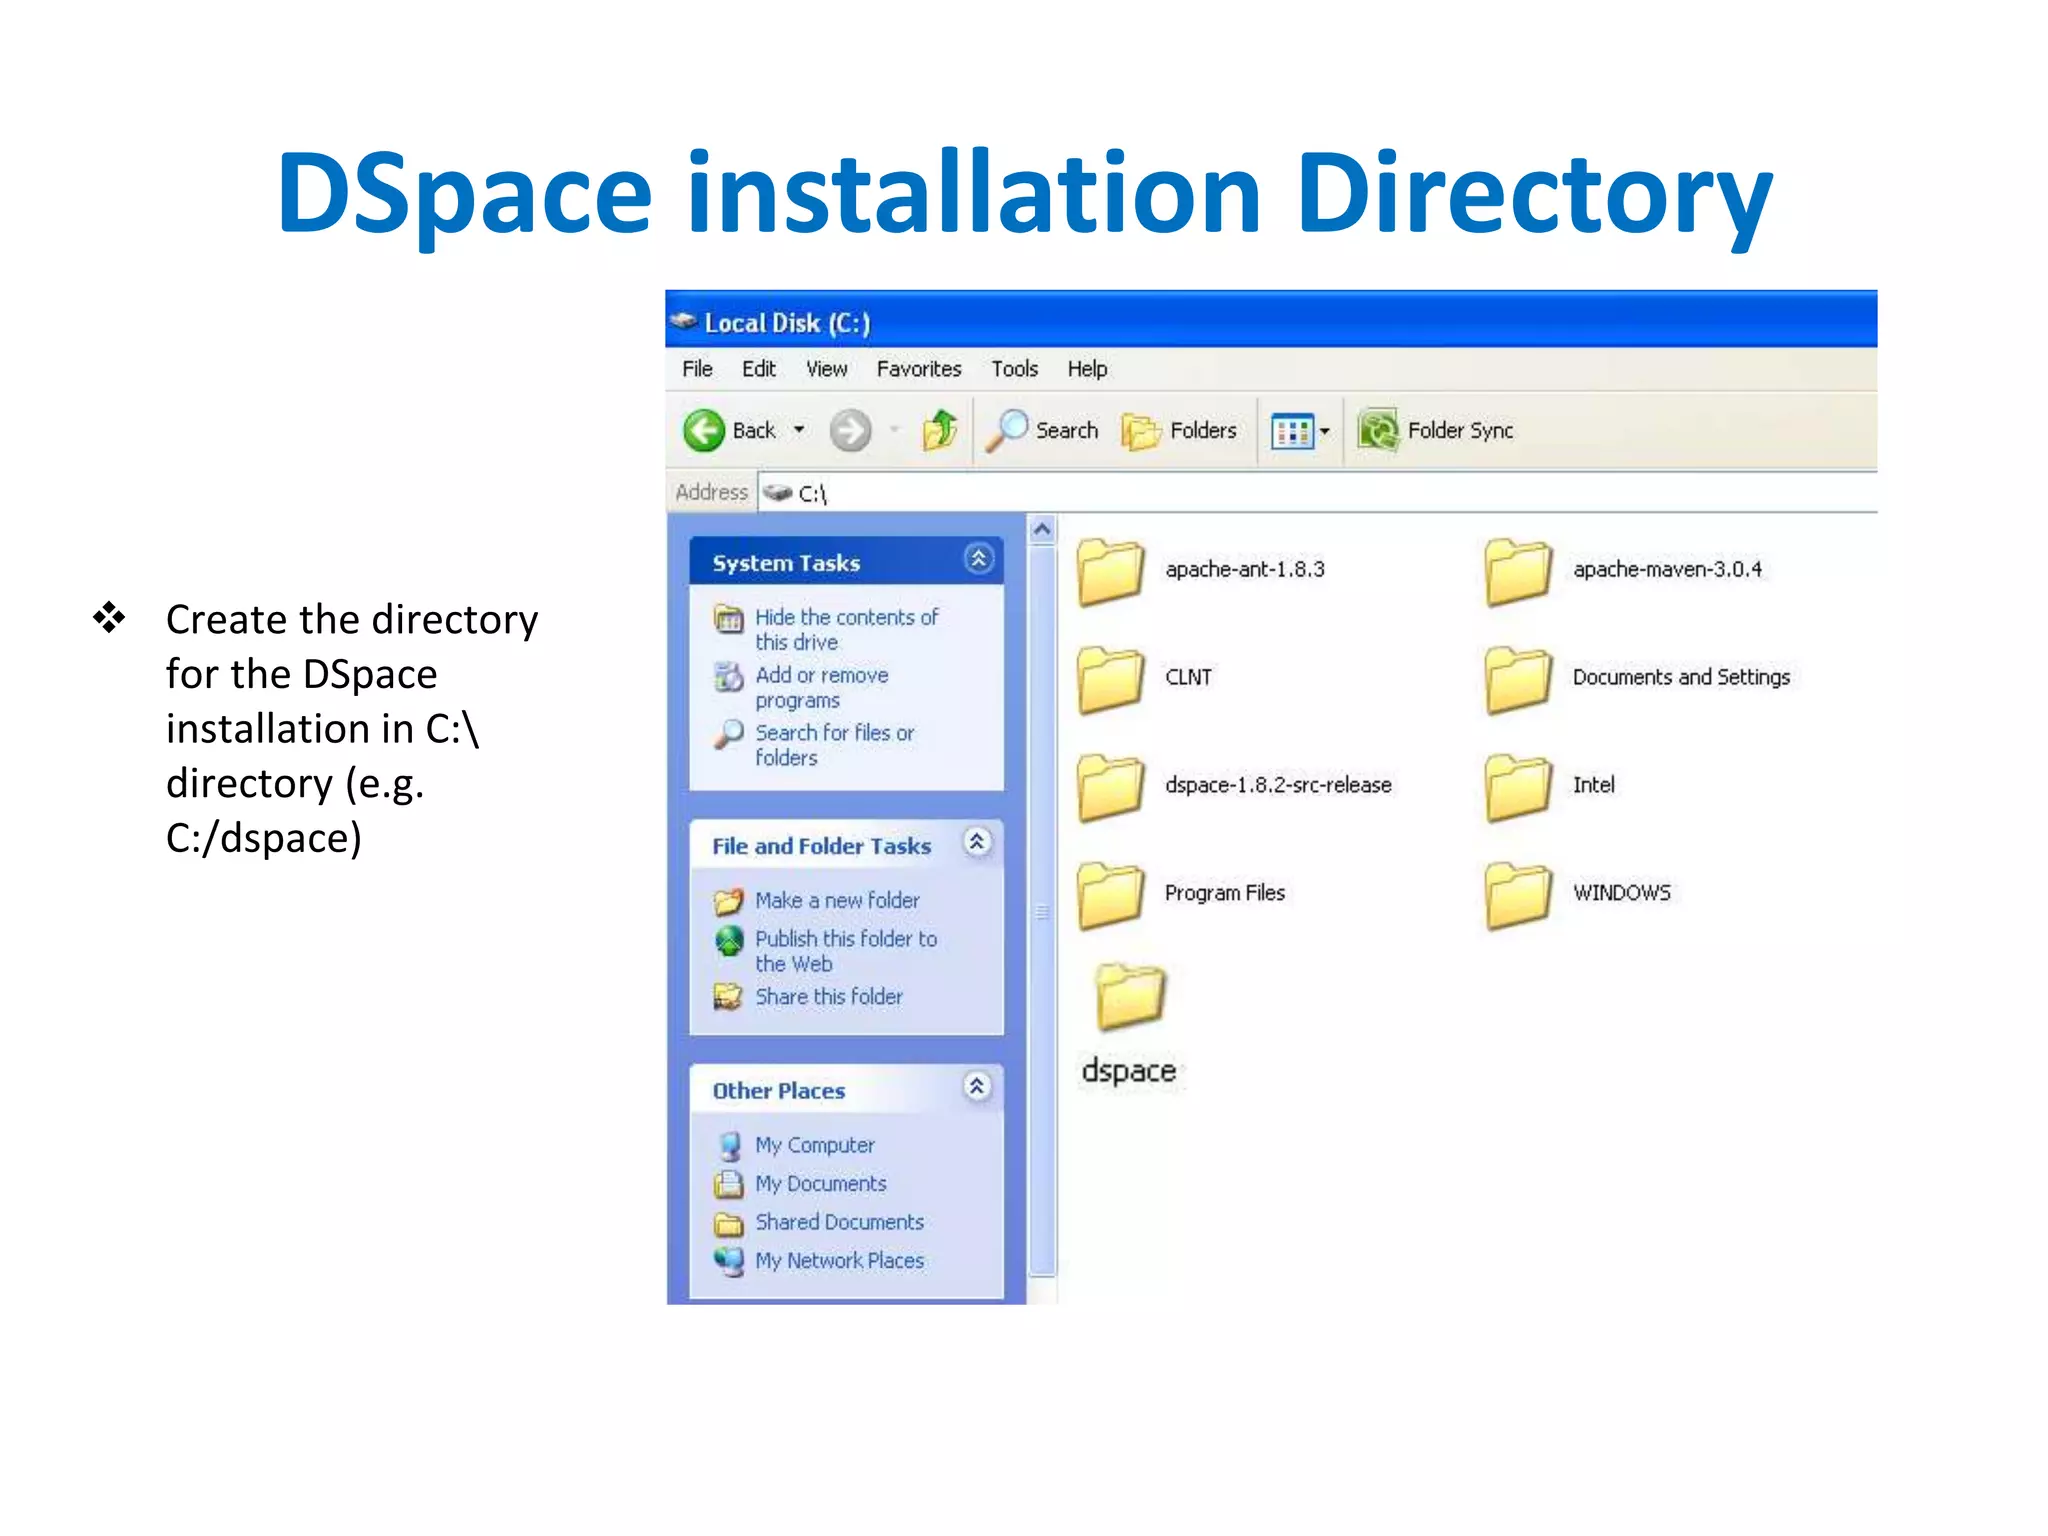Click the grey Forward arrow icon
This screenshot has height=1536, width=2048.
pyautogui.click(x=850, y=431)
